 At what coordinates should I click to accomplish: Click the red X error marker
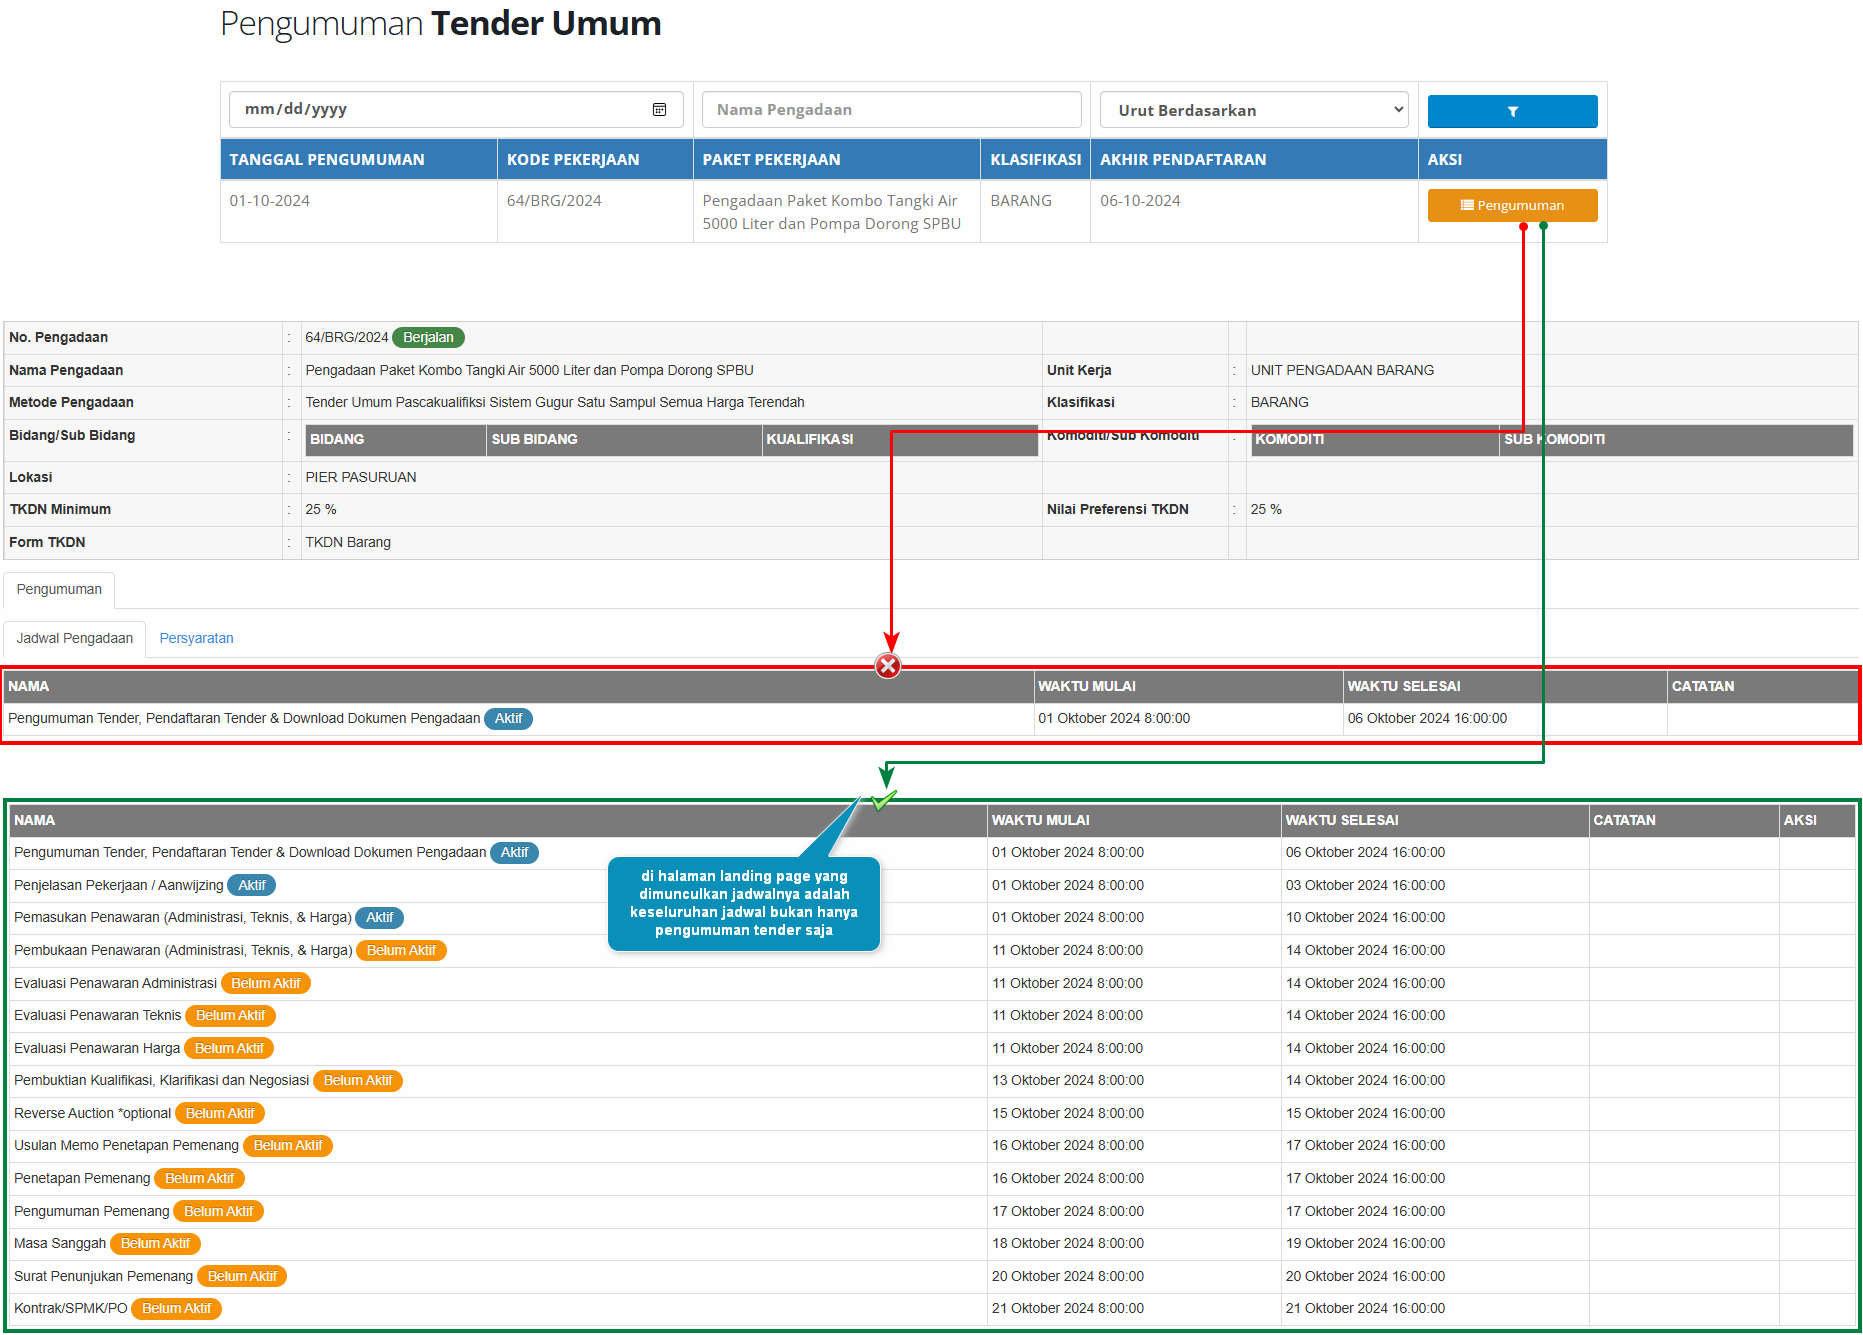pyautogui.click(x=887, y=666)
